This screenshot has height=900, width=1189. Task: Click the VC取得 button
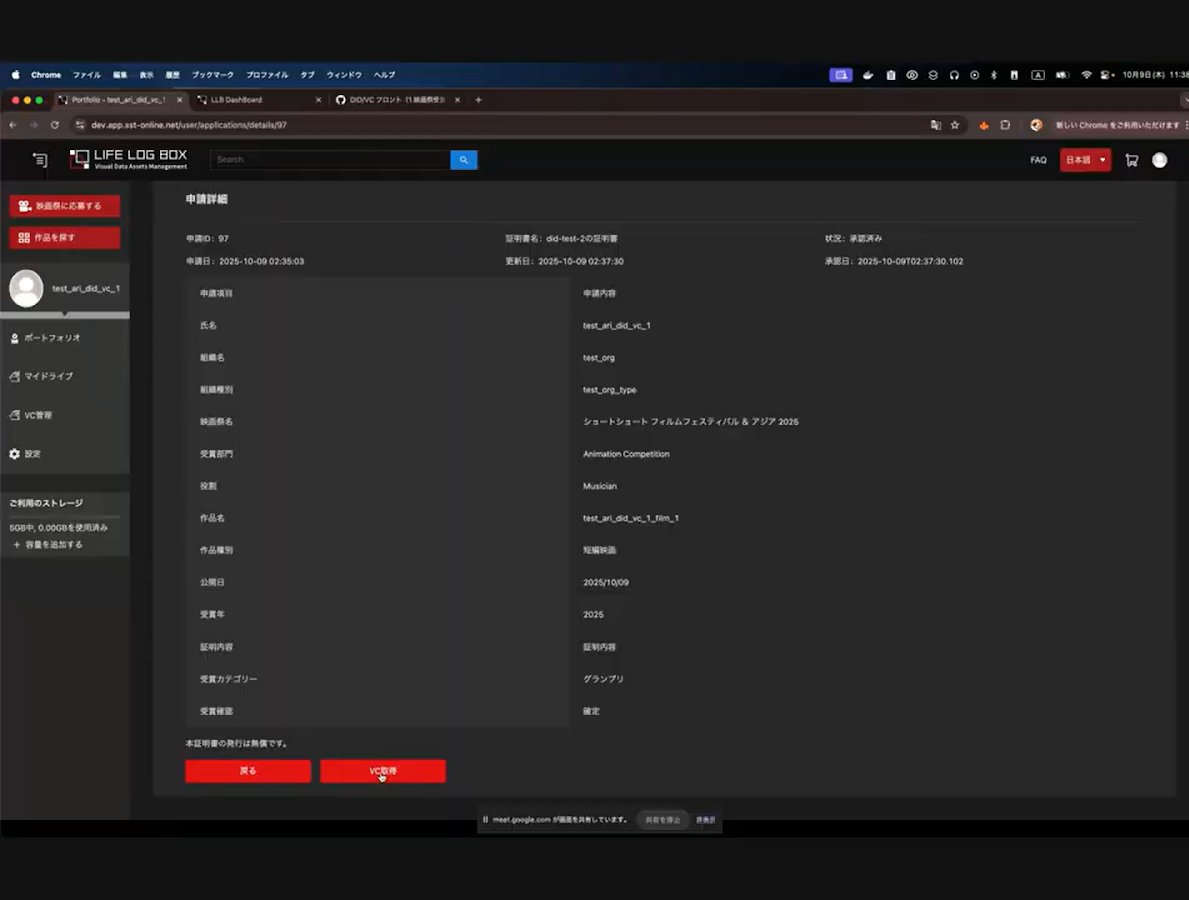pyautogui.click(x=383, y=771)
